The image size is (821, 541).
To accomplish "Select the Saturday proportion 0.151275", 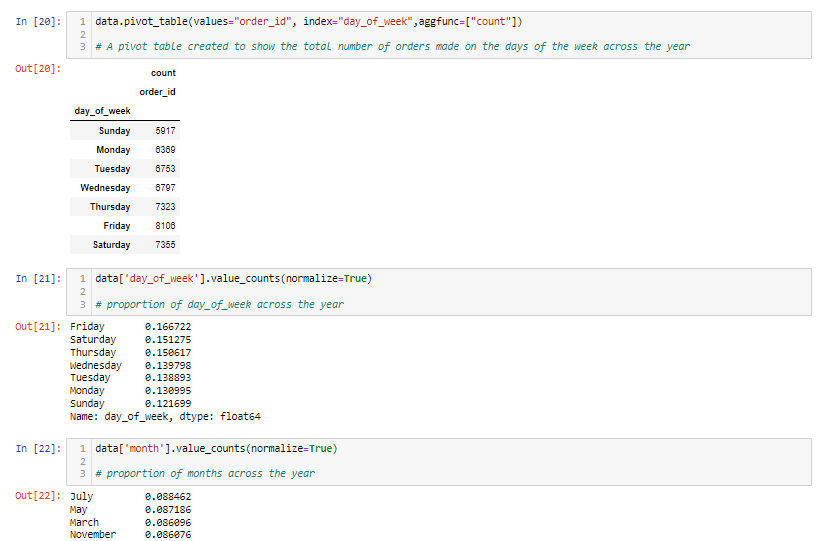I will click(x=168, y=339).
